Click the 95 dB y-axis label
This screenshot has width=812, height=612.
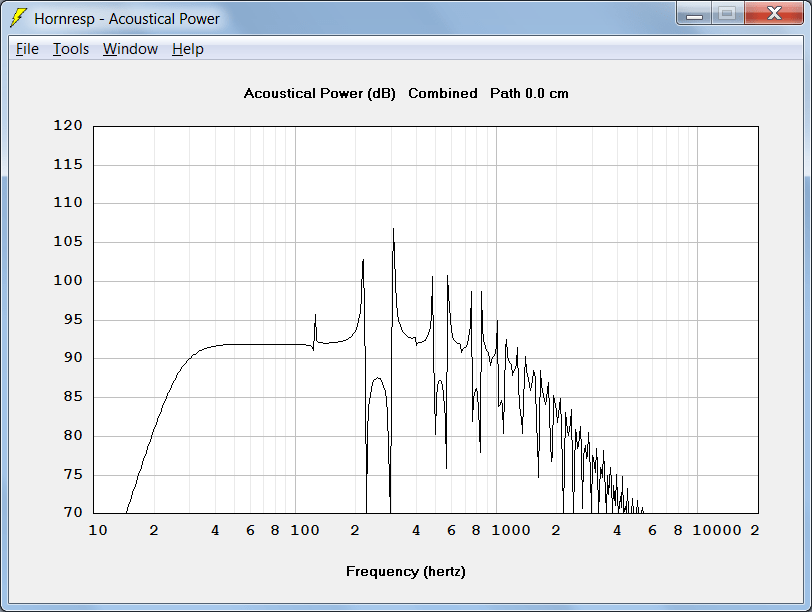point(73,319)
